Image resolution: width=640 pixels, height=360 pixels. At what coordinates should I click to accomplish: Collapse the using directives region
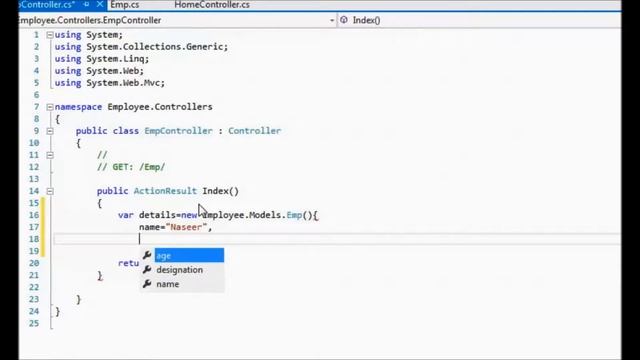[x=50, y=35]
